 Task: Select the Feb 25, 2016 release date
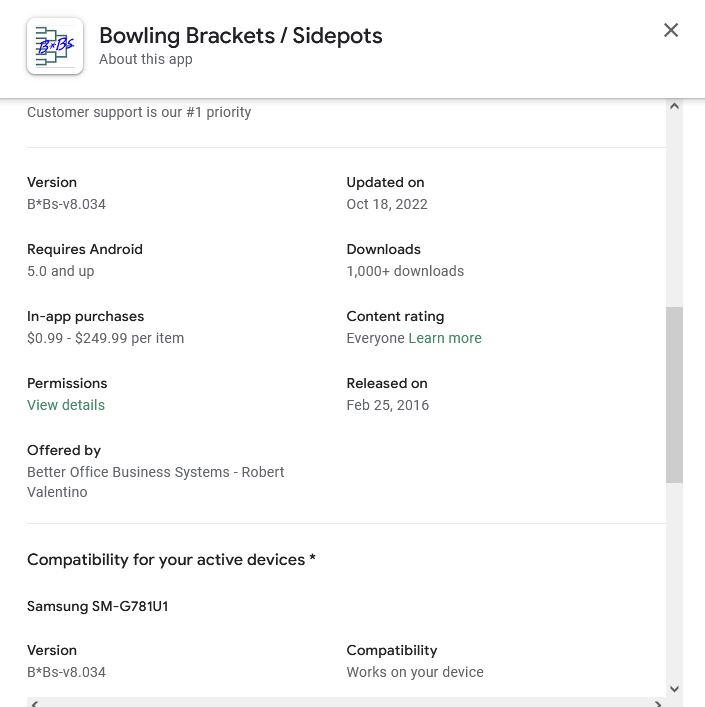(388, 405)
